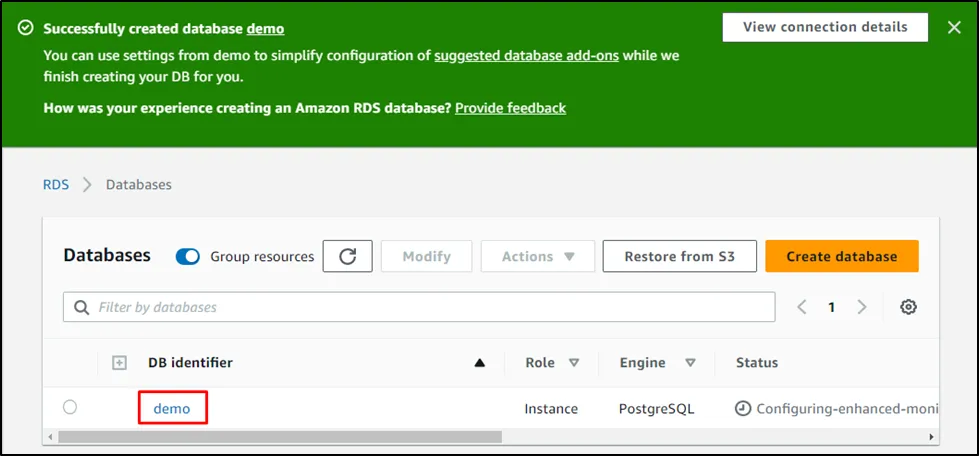Sort table by Role column arrow

click(x=574, y=363)
